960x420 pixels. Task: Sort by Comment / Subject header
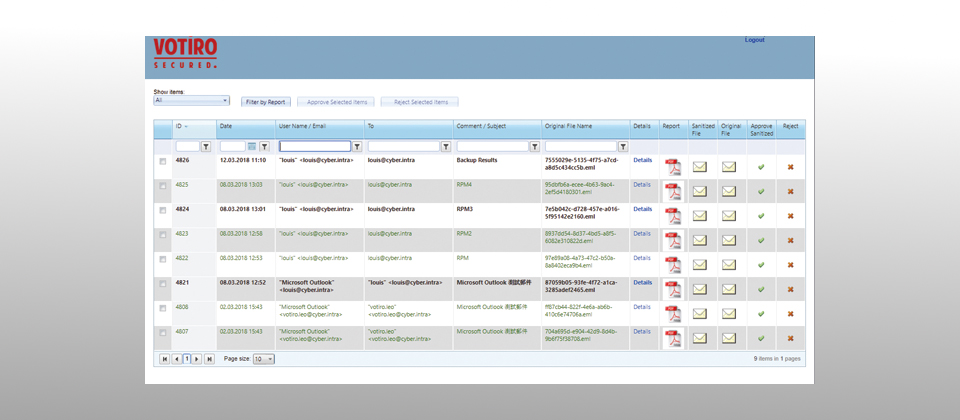pyautogui.click(x=481, y=127)
